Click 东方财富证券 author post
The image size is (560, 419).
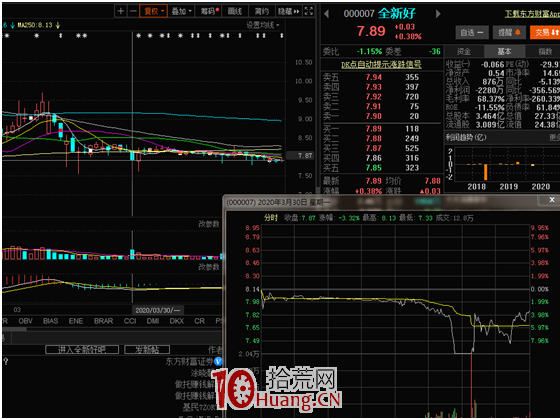[189, 361]
